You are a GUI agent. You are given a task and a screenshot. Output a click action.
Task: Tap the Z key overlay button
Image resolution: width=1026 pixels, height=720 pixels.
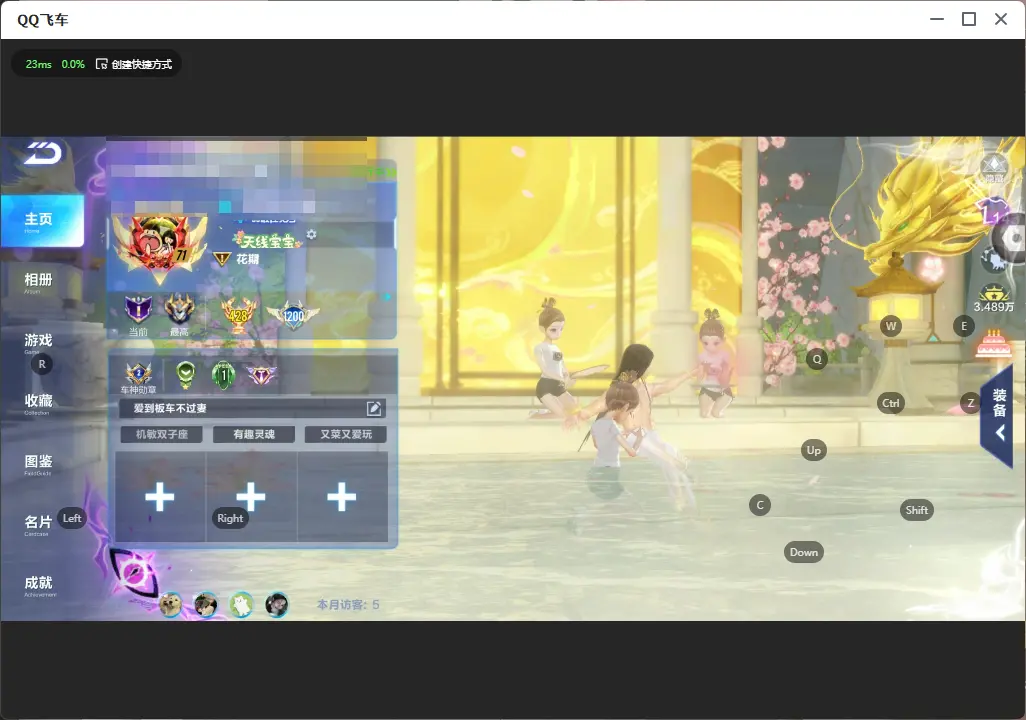(x=971, y=403)
